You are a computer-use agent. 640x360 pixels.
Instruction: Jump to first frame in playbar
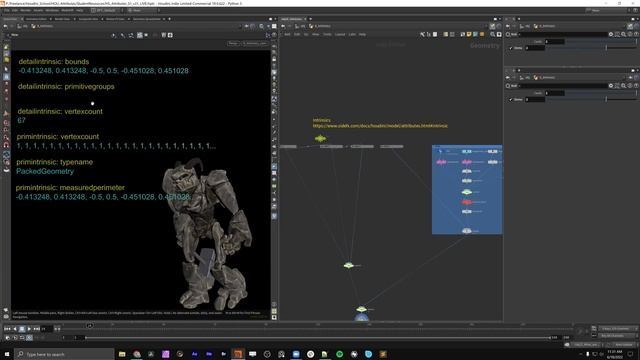click(7, 329)
